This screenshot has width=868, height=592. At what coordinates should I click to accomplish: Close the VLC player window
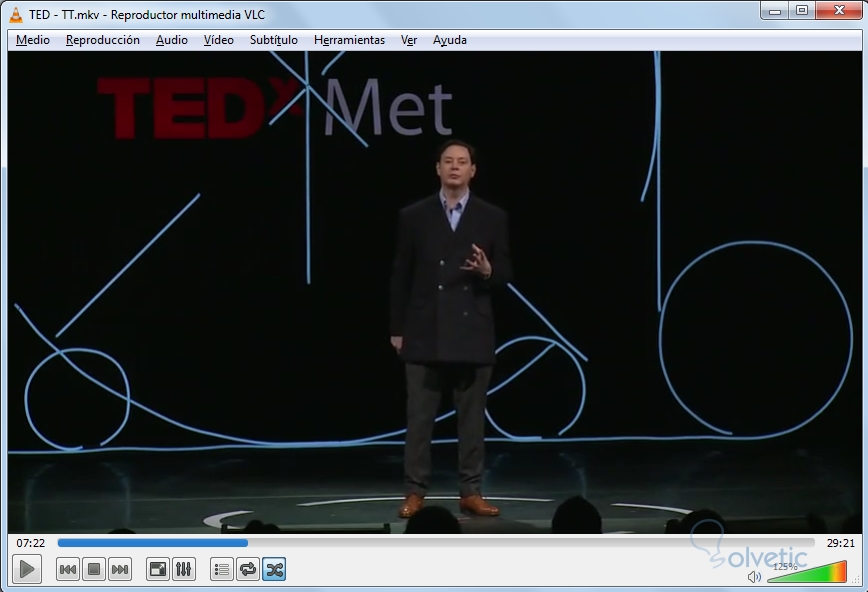[839, 11]
